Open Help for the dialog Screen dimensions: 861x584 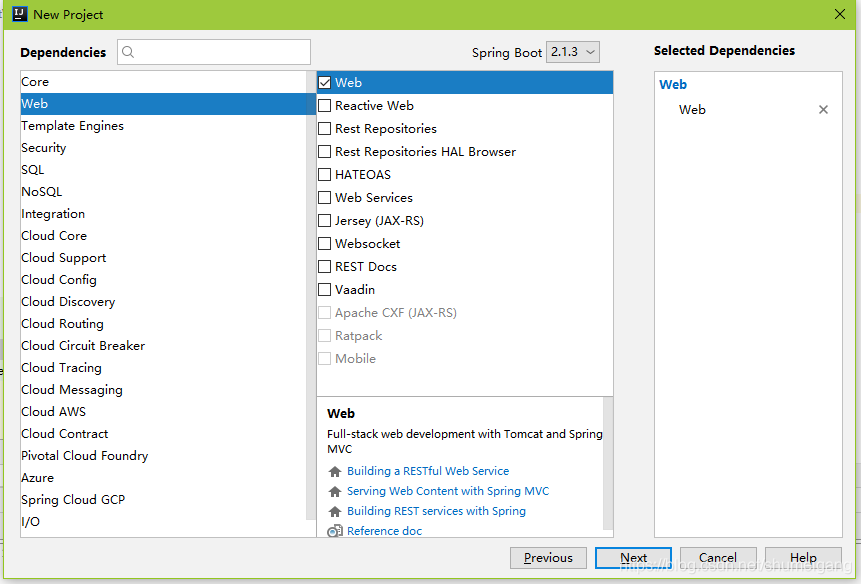[803, 558]
